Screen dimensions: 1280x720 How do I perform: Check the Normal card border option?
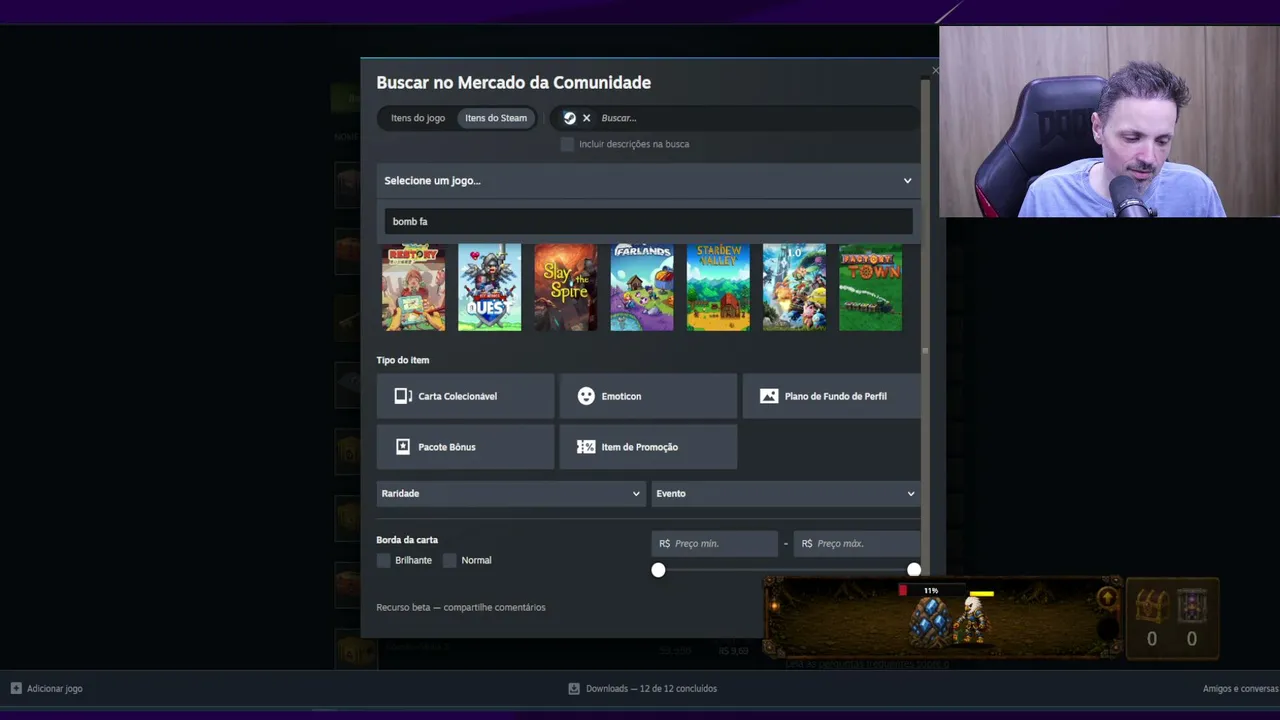click(449, 560)
